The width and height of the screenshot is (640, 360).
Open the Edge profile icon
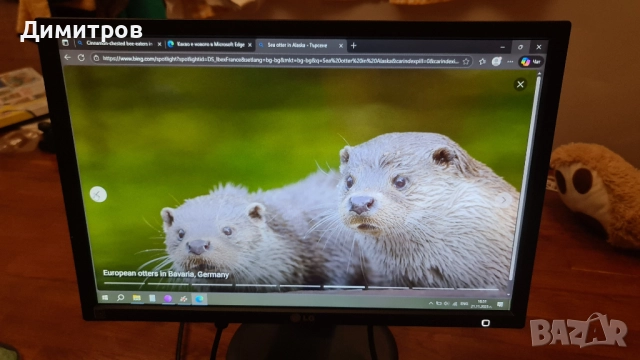tap(496, 61)
